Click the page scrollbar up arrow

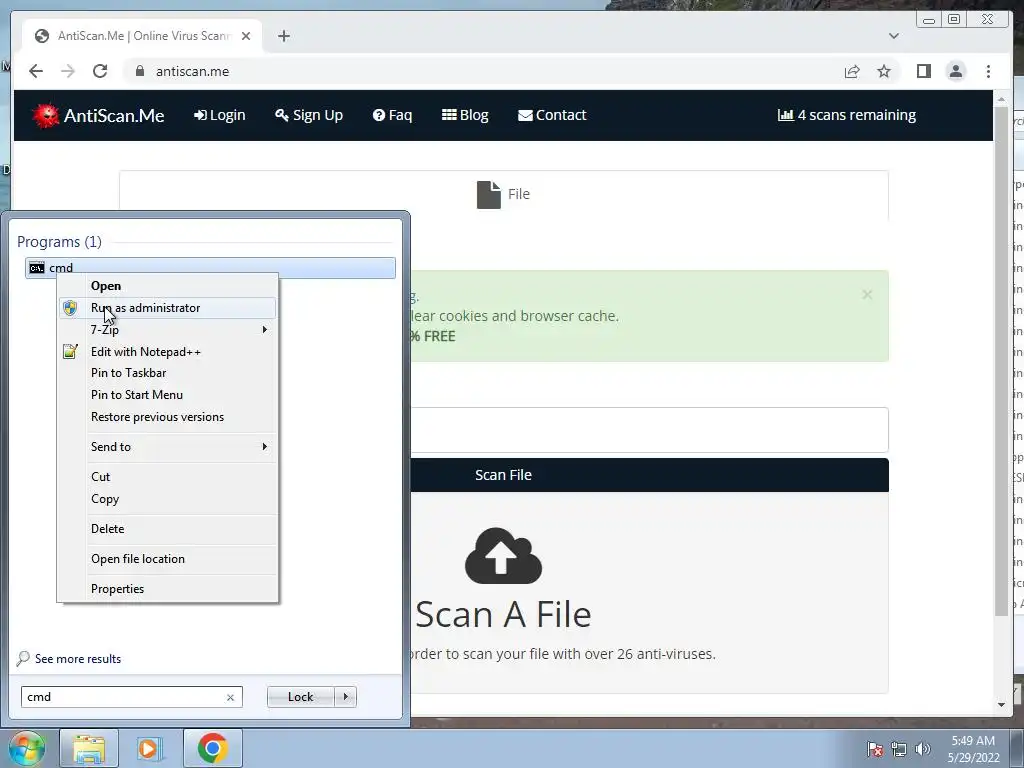click(1001, 99)
